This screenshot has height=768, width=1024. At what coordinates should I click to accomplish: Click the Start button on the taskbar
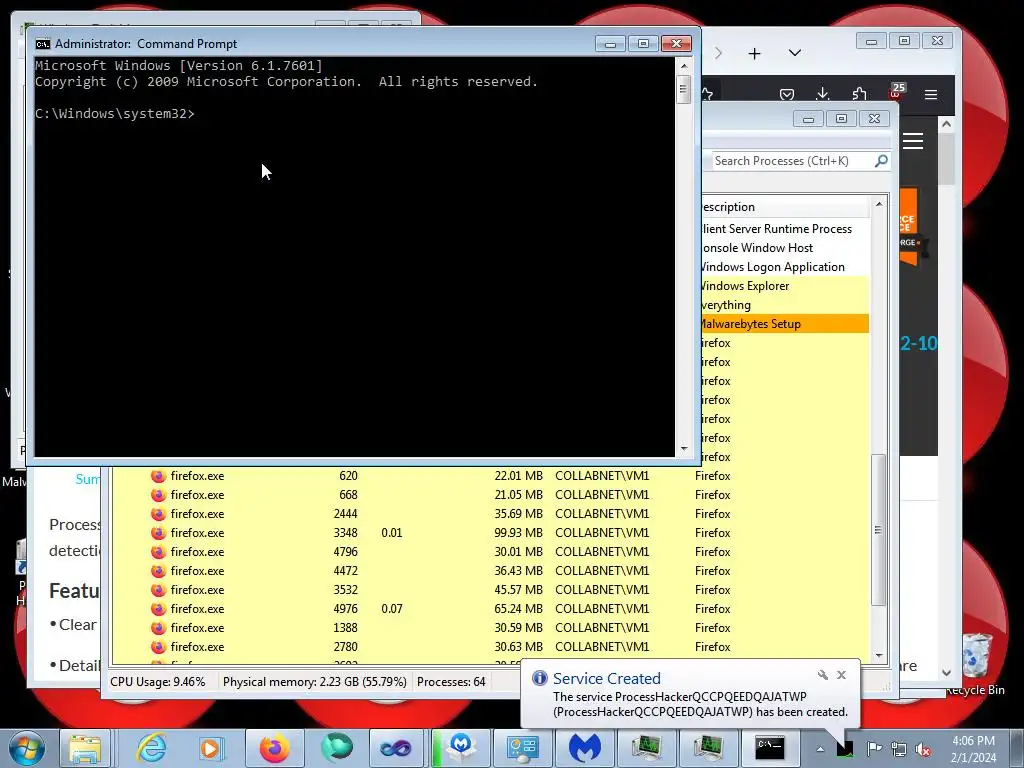point(26,748)
